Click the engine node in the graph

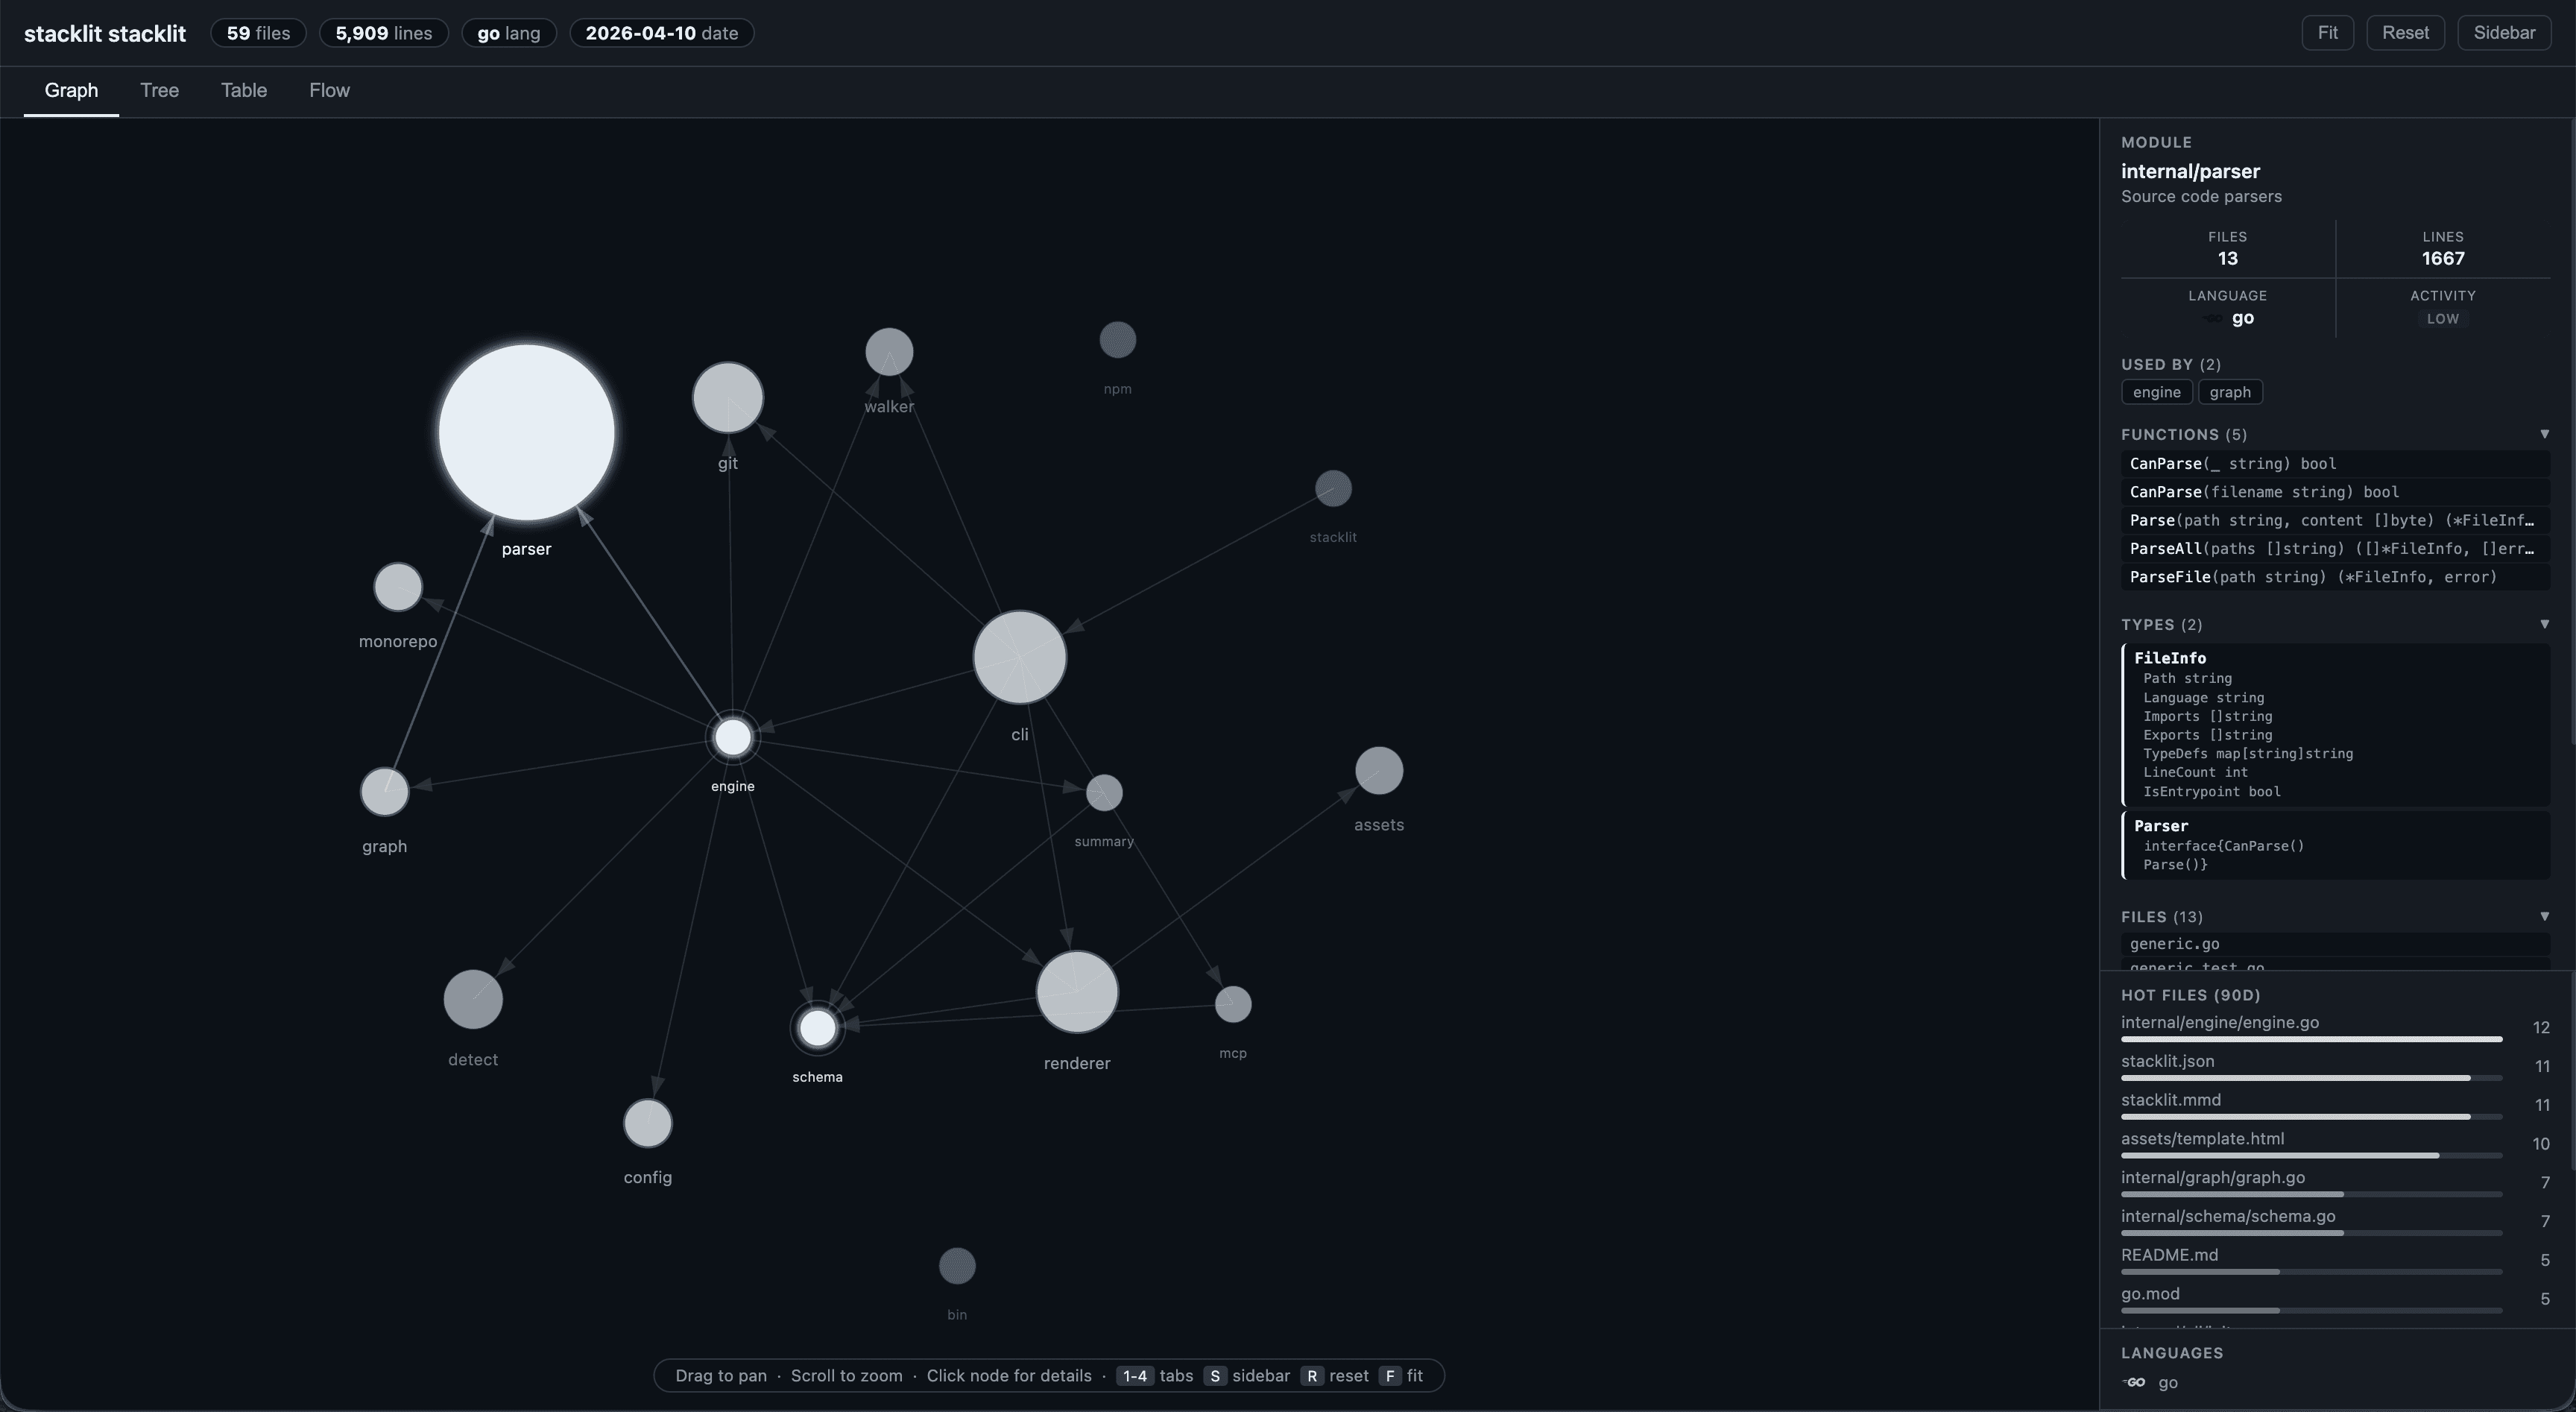pos(732,737)
